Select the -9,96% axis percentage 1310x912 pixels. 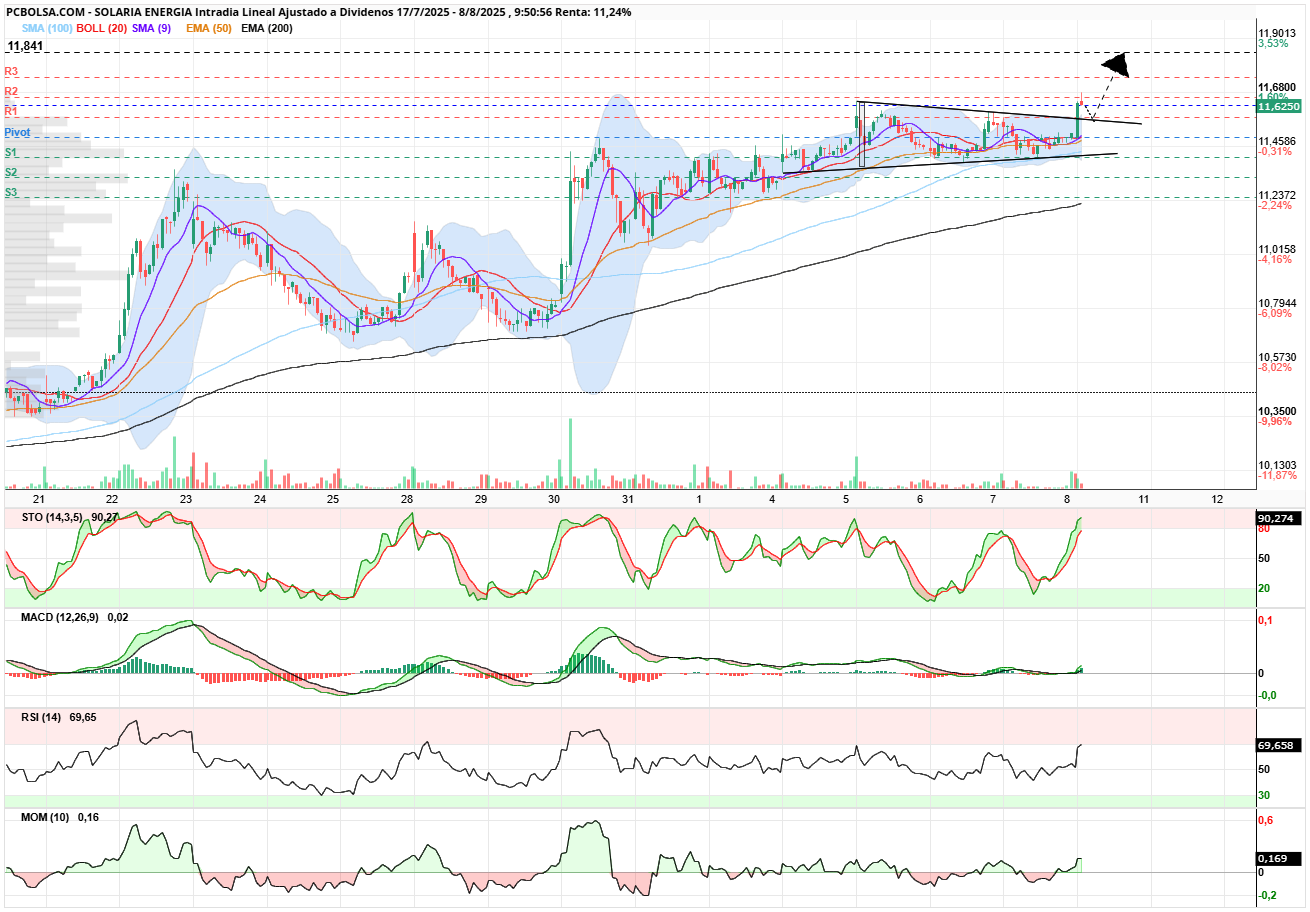click(x=1273, y=421)
